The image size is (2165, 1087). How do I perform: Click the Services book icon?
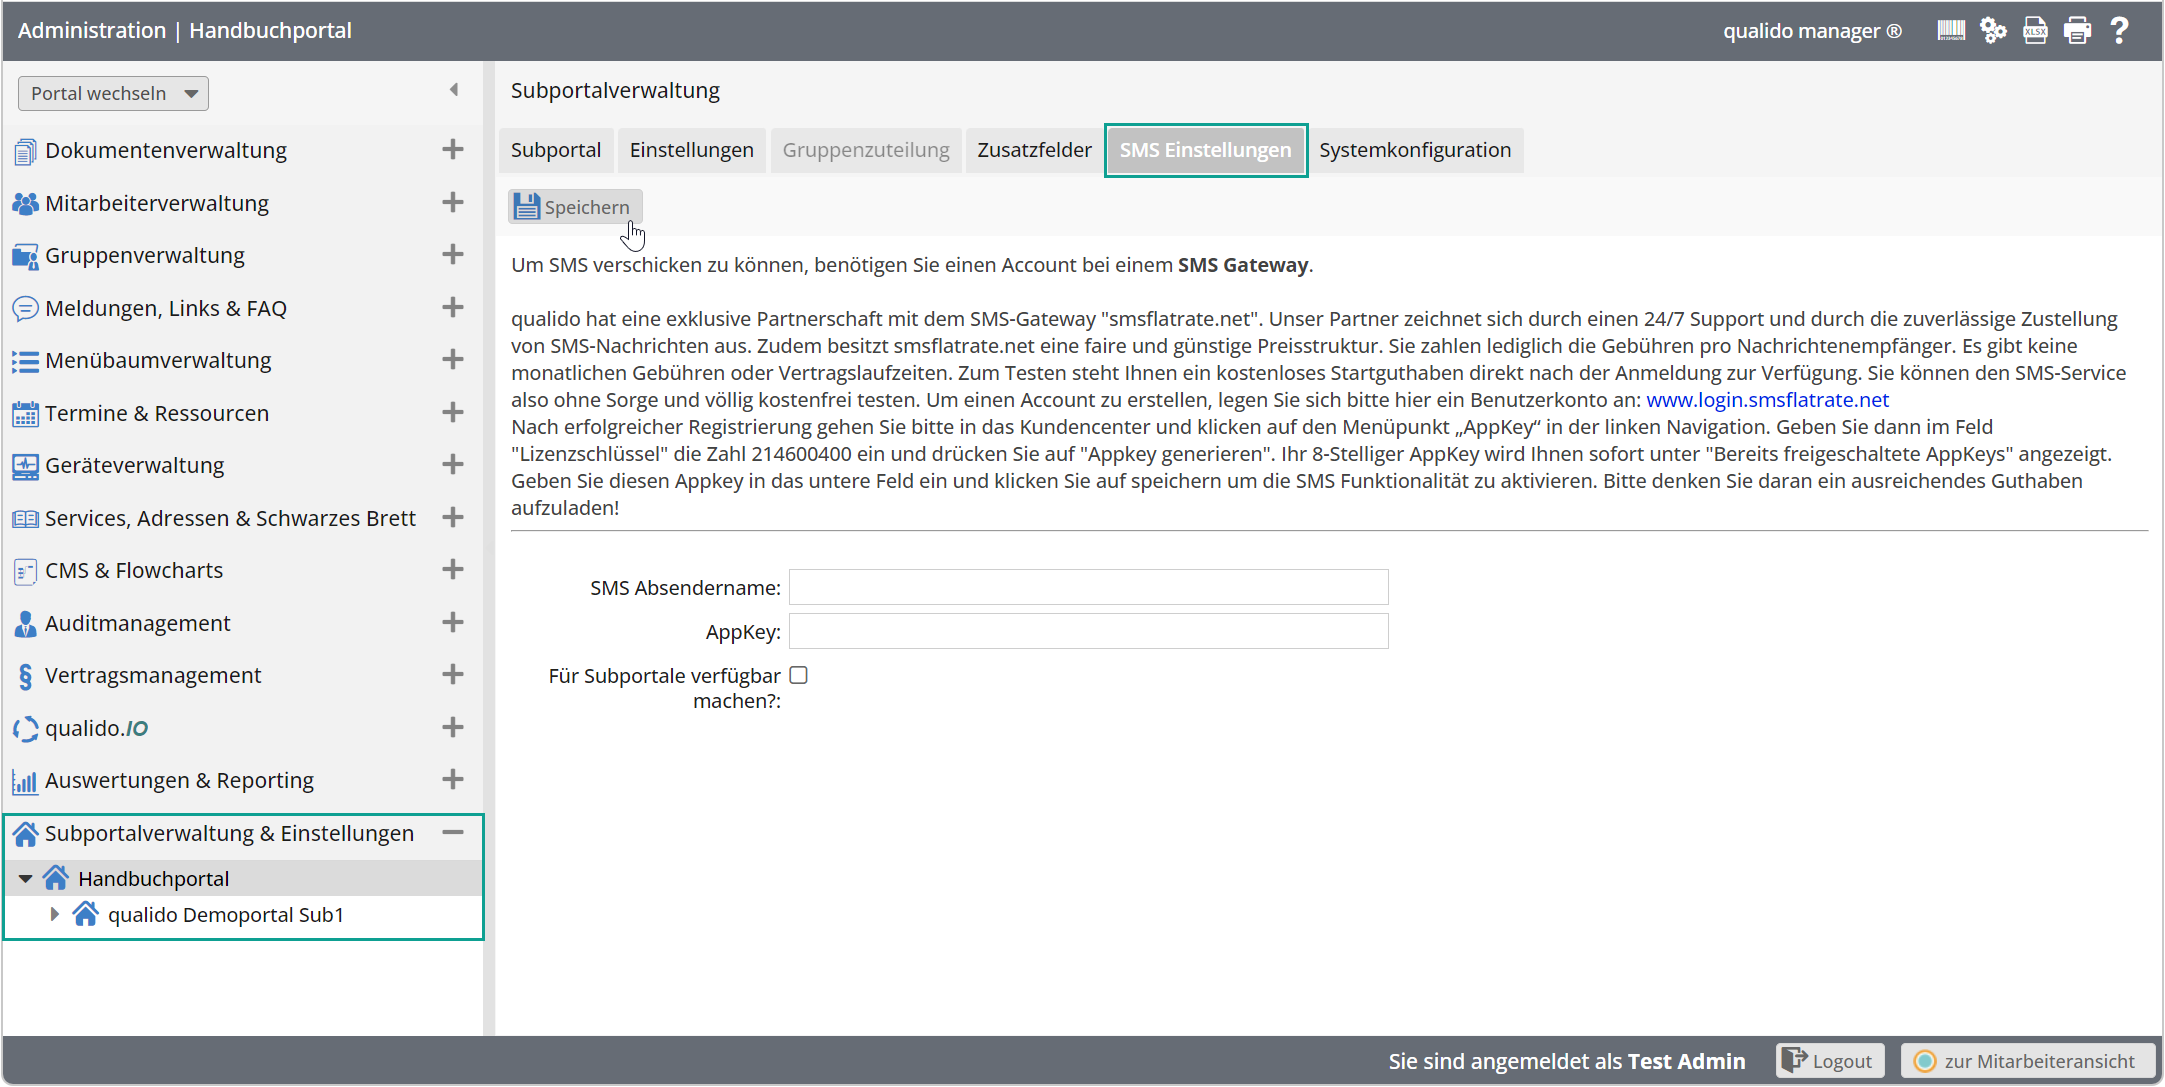pyautogui.click(x=25, y=519)
